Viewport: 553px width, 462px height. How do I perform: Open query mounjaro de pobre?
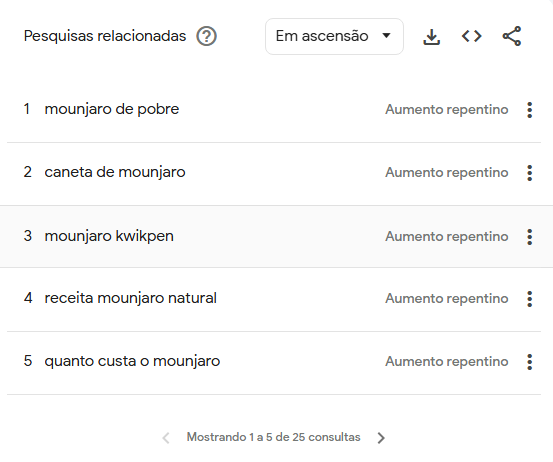pyautogui.click(x=111, y=109)
